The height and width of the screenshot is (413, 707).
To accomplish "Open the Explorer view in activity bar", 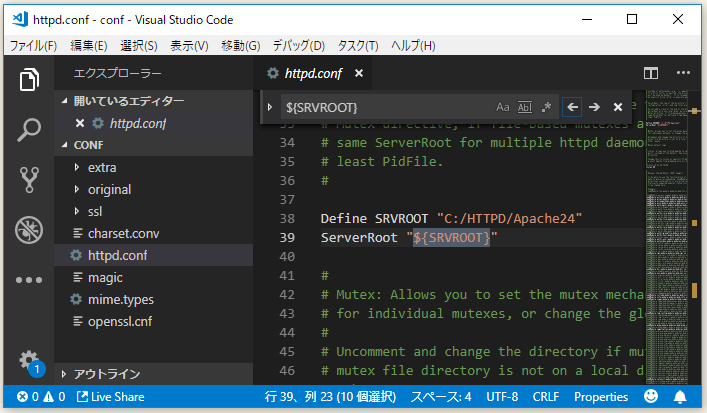I will tap(29, 80).
